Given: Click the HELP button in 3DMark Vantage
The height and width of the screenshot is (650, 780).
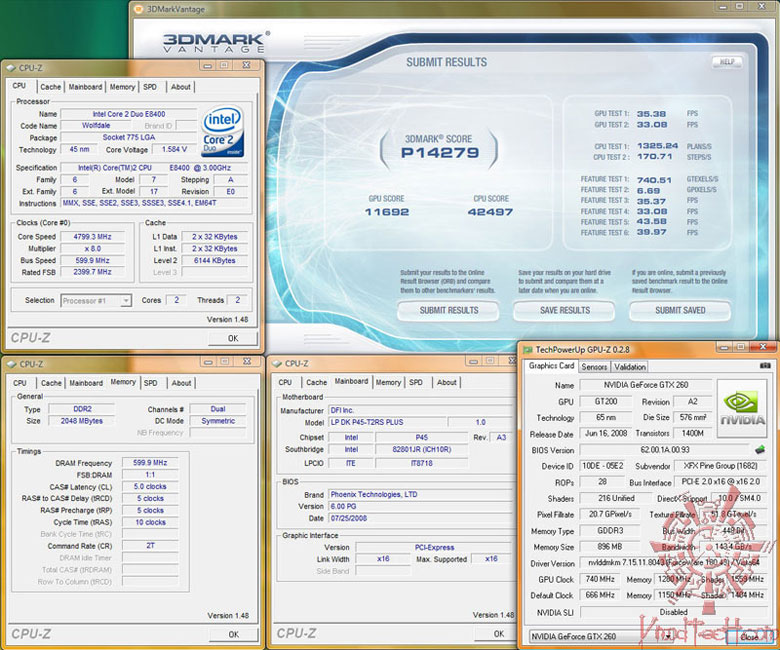Looking at the screenshot, I should point(727,62).
